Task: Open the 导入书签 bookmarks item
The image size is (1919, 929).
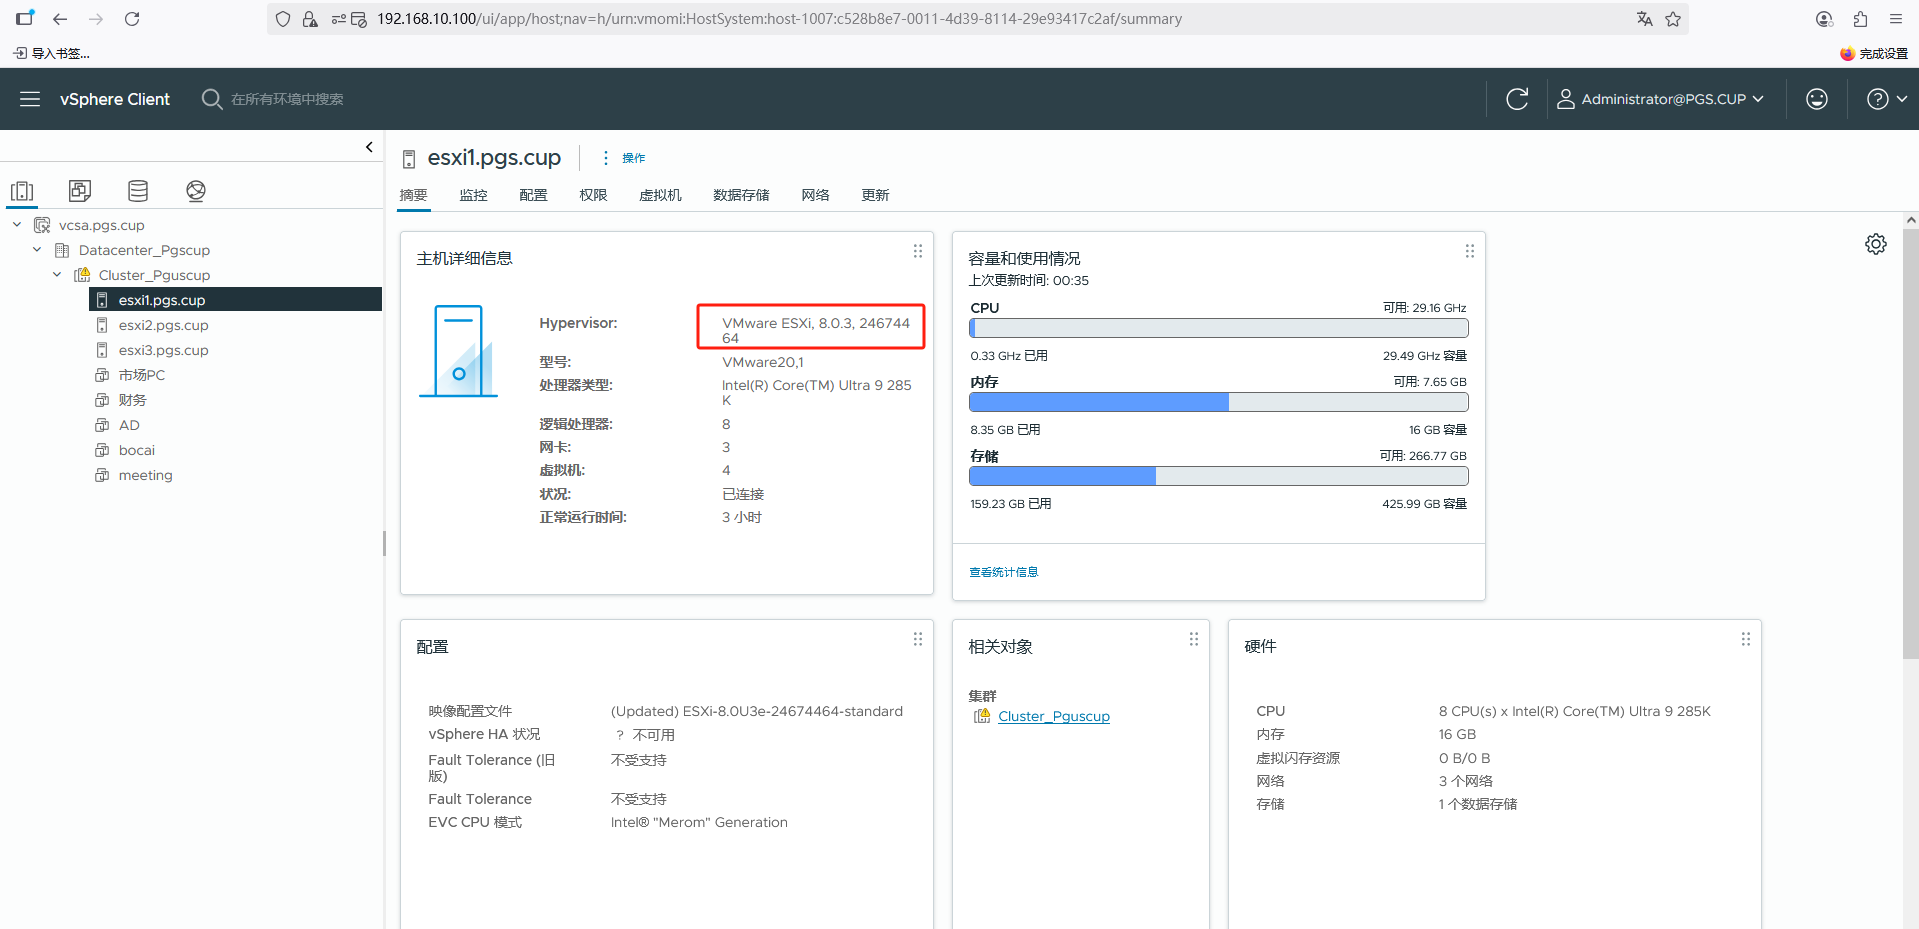Action: [x=52, y=54]
